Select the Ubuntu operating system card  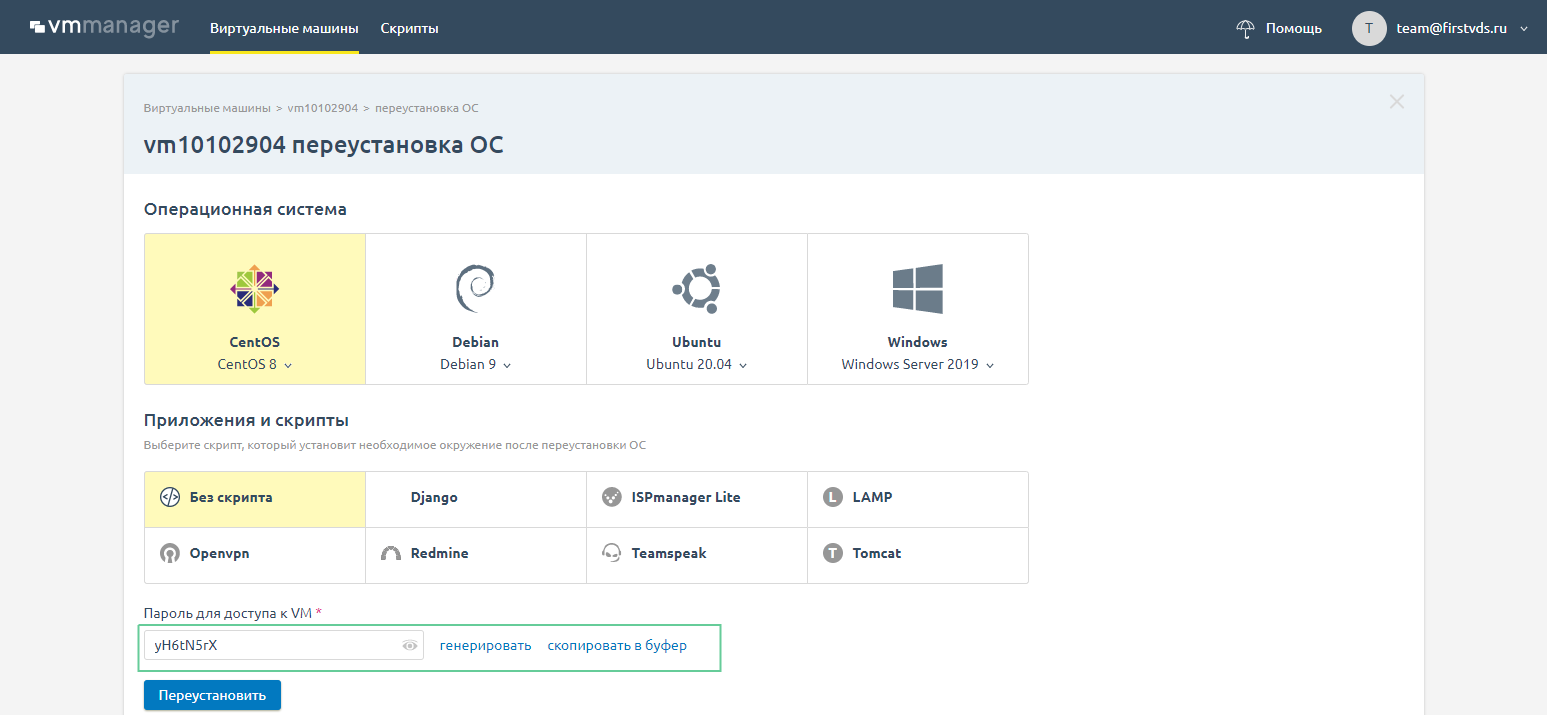click(x=697, y=309)
